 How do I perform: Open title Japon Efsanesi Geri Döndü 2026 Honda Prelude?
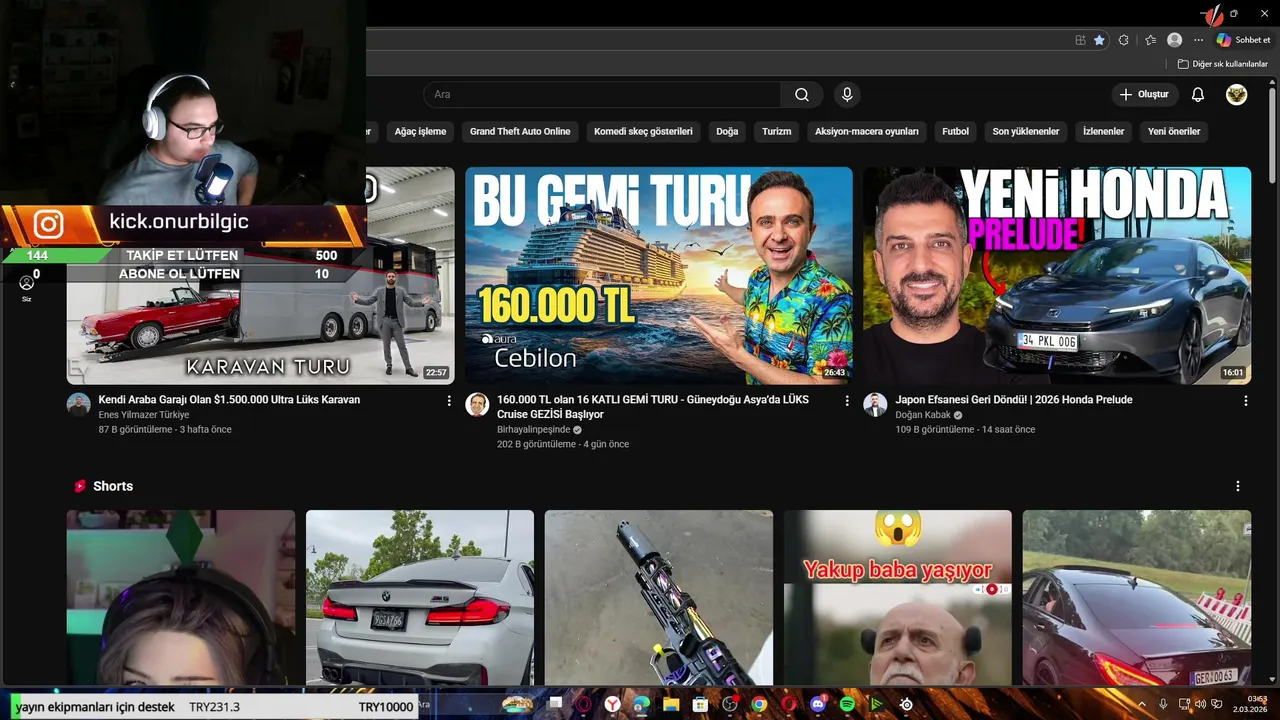(x=1014, y=400)
